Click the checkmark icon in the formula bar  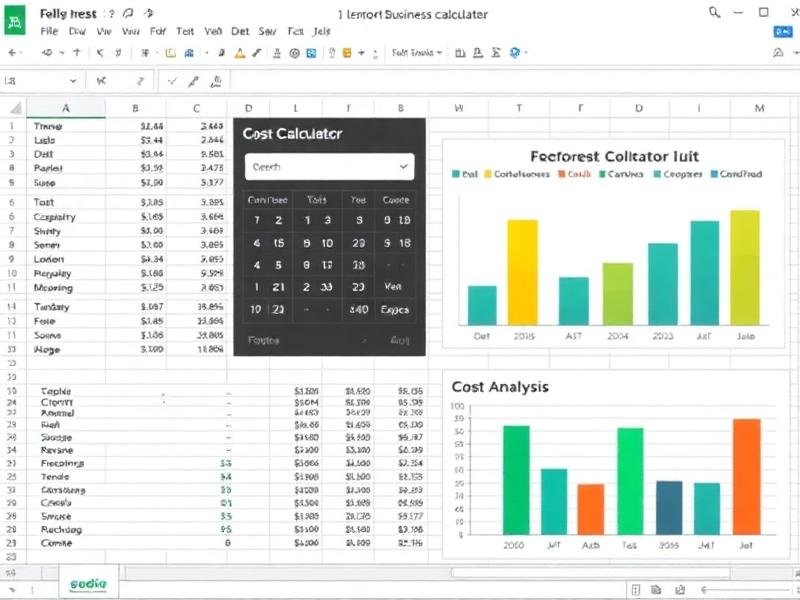(x=172, y=81)
